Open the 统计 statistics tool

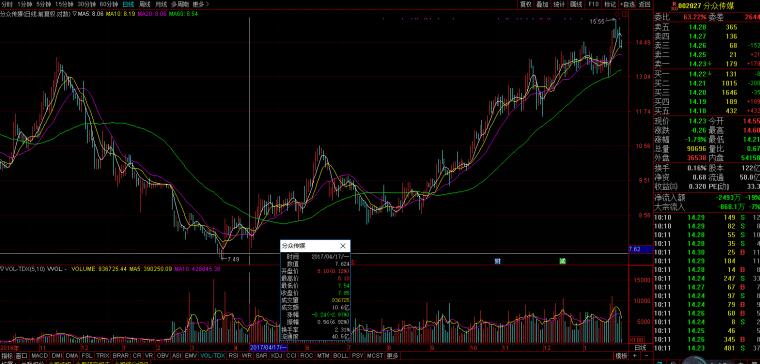pos(559,4)
